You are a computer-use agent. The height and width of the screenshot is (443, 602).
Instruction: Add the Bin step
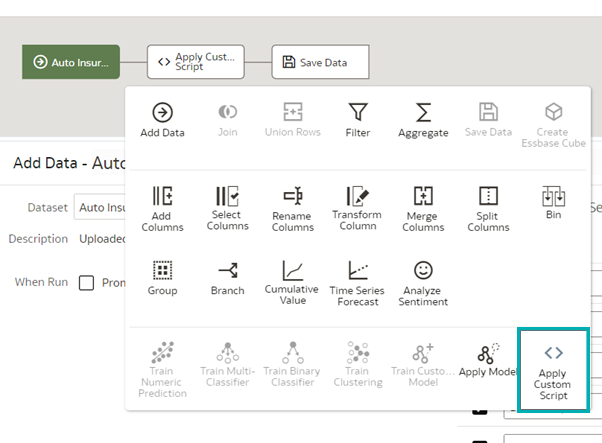(x=553, y=203)
